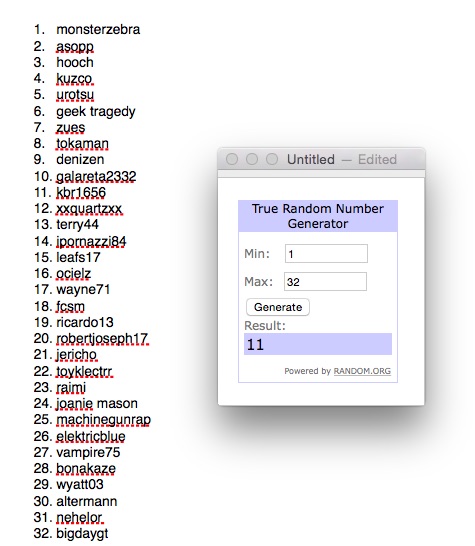Click list entry wyatt03
Viewport: 475px width, 546px height.
click(80, 485)
